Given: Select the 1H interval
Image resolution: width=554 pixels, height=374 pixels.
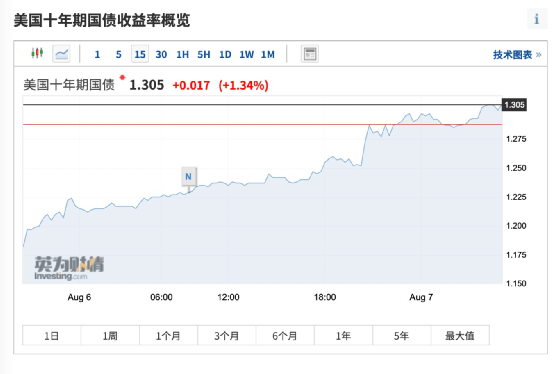Looking at the screenshot, I should [182, 54].
